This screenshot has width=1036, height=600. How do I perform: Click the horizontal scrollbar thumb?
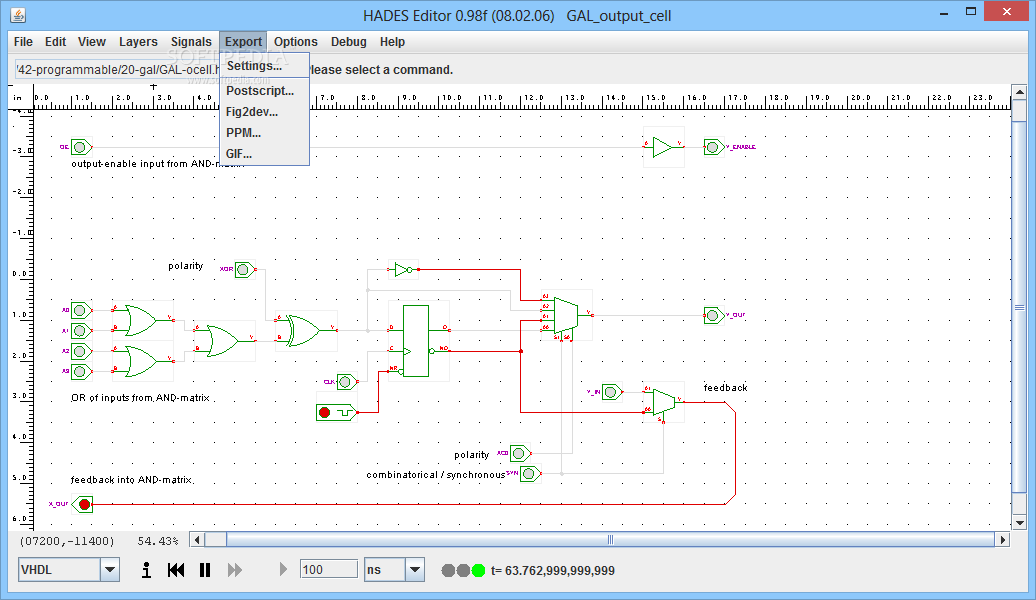(x=610, y=540)
